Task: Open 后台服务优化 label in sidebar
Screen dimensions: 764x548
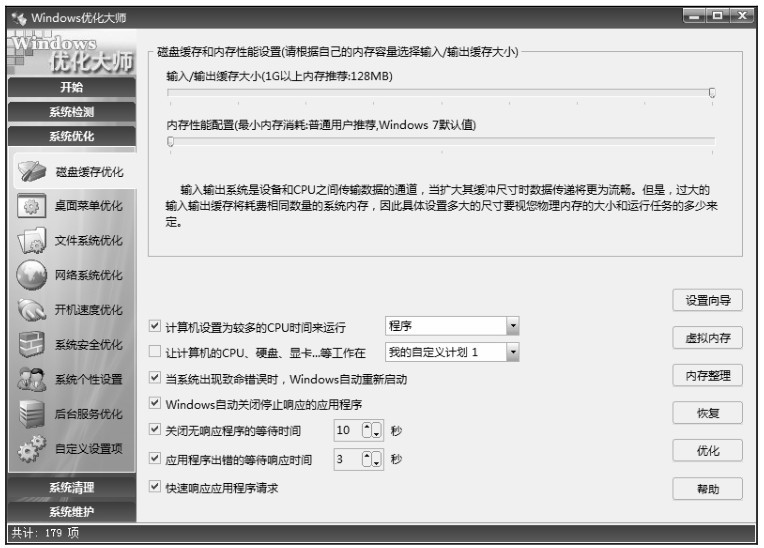Action: coord(88,414)
